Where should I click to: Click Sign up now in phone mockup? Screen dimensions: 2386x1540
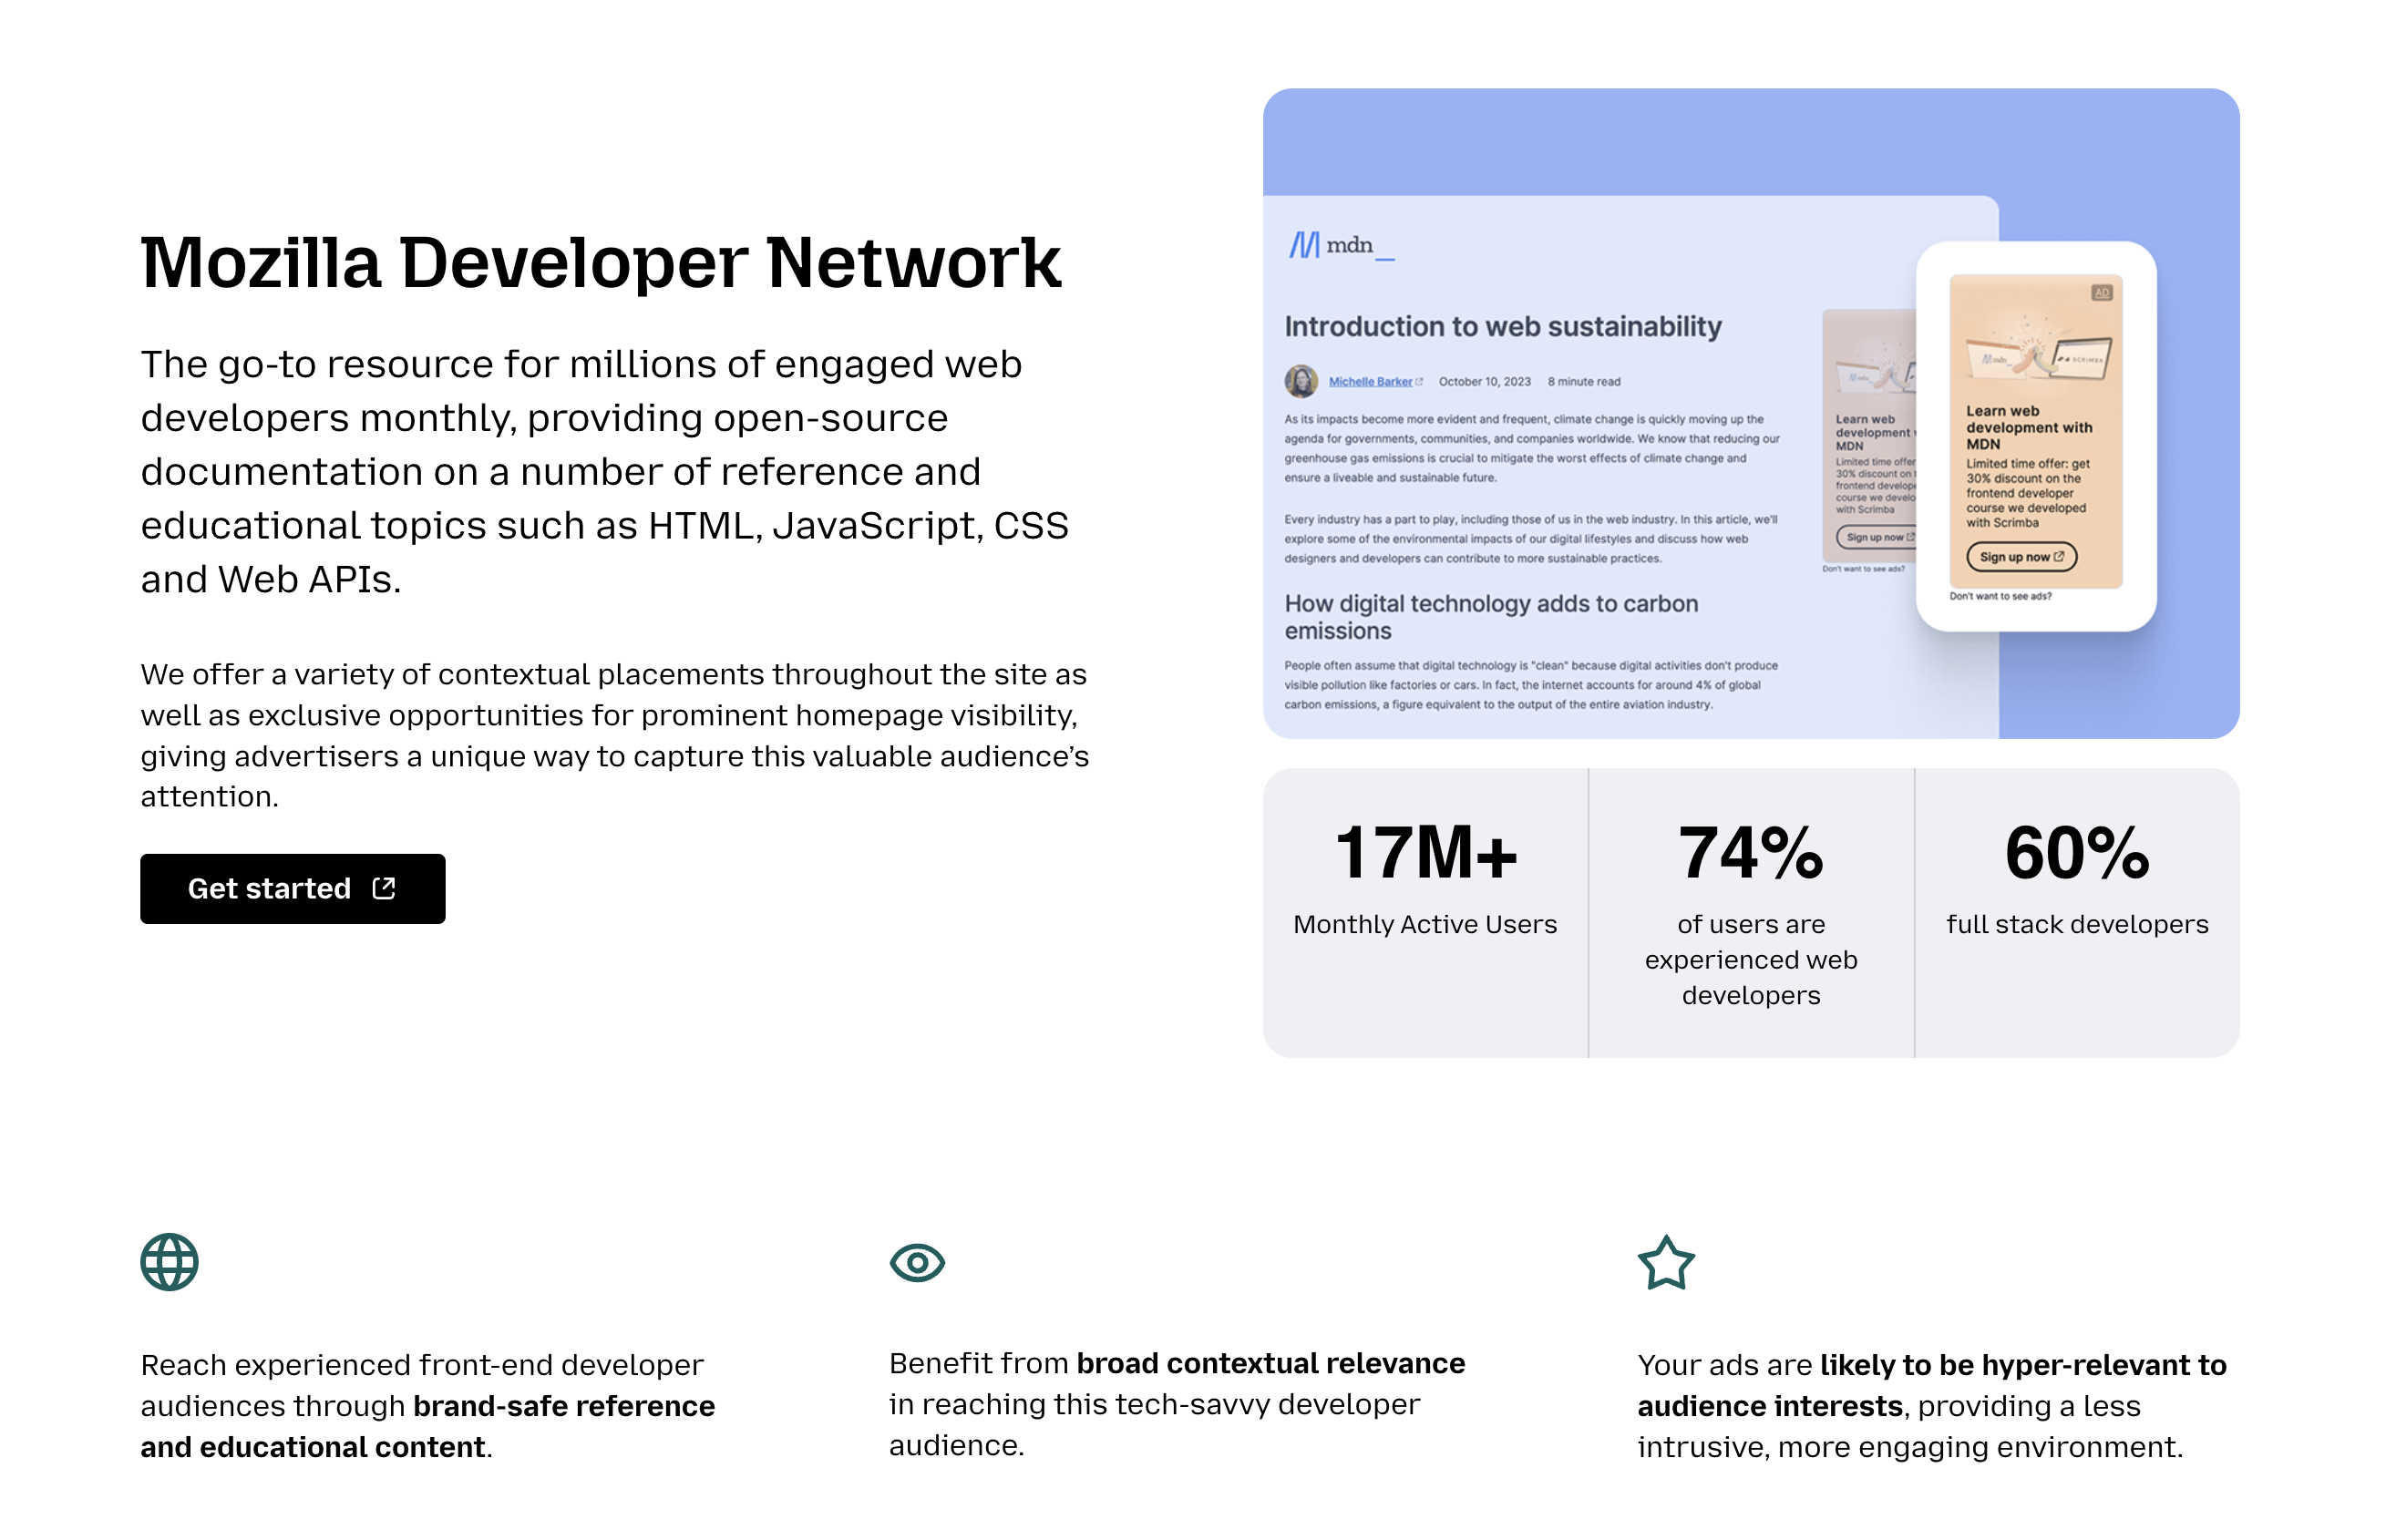[x=2021, y=557]
